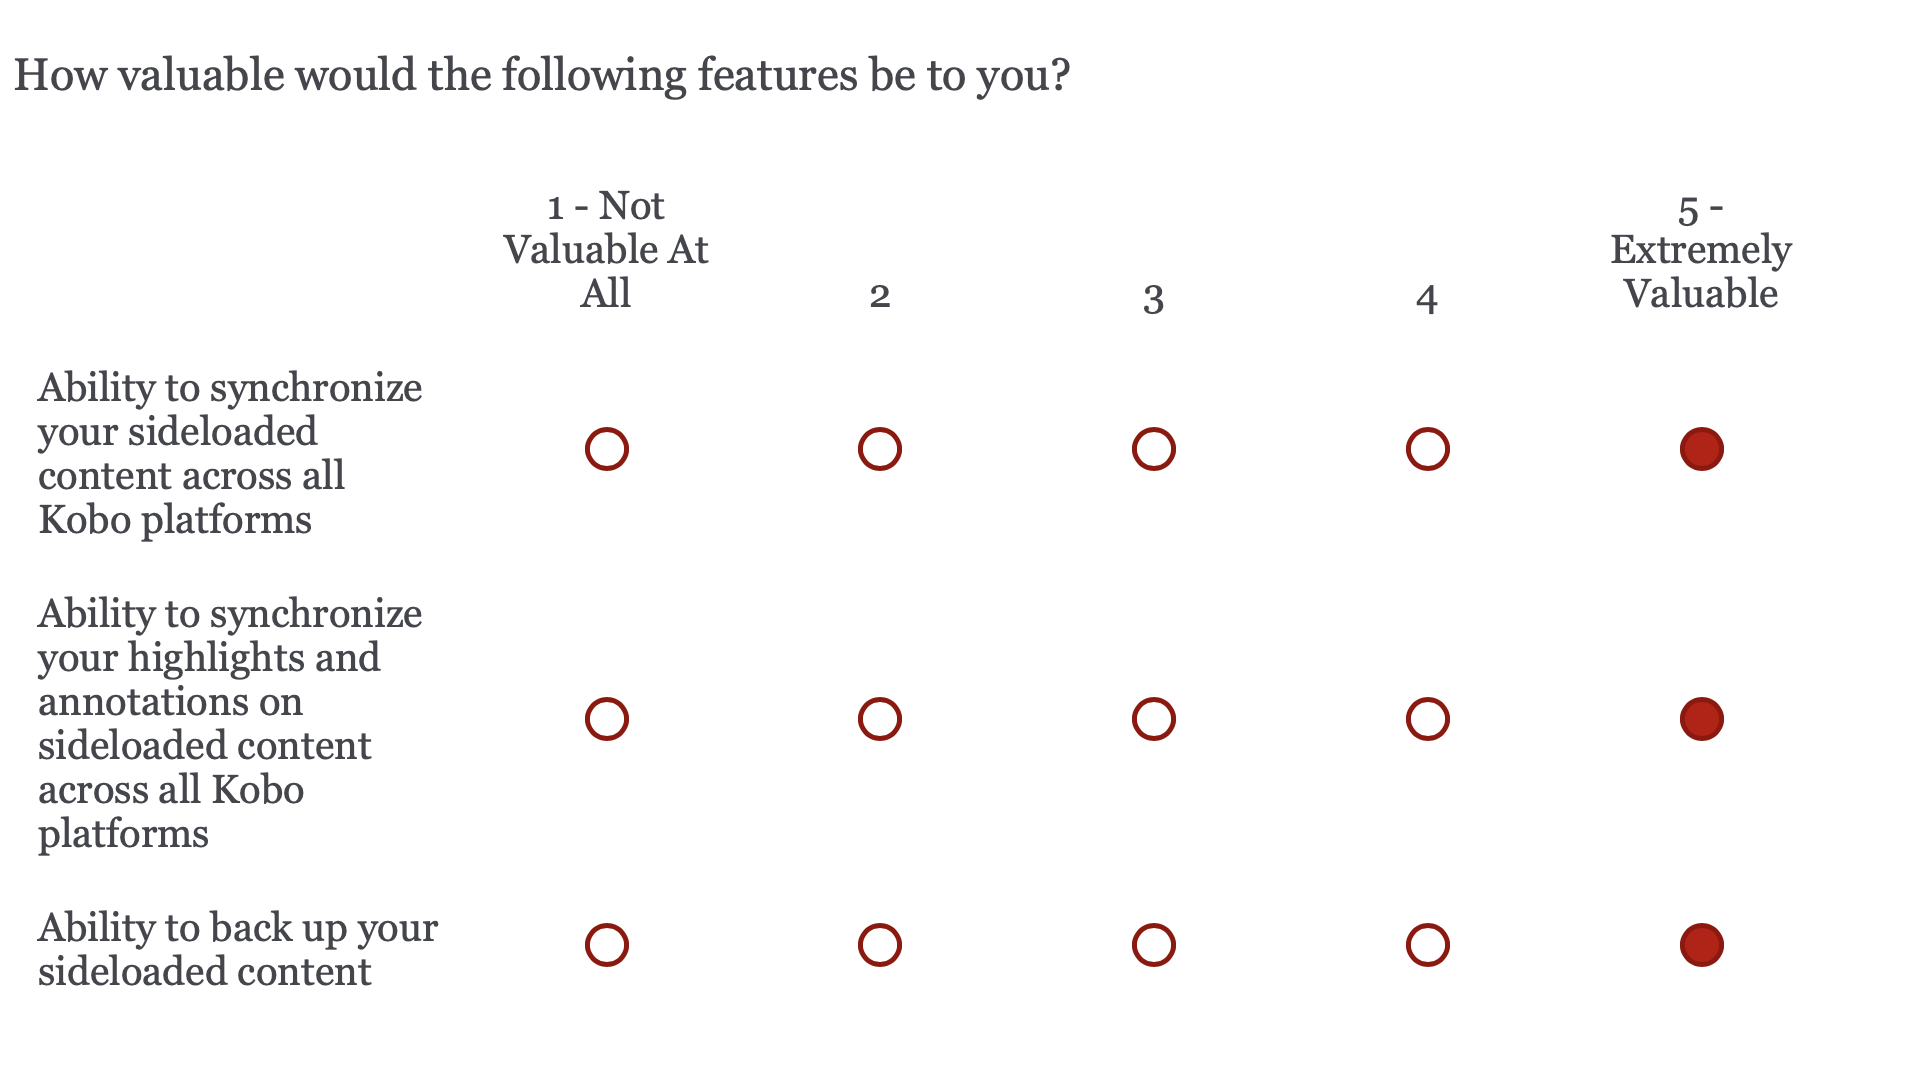Select 5 for highlights and annotations sync
The image size is (1910, 1068).
click(x=1701, y=719)
